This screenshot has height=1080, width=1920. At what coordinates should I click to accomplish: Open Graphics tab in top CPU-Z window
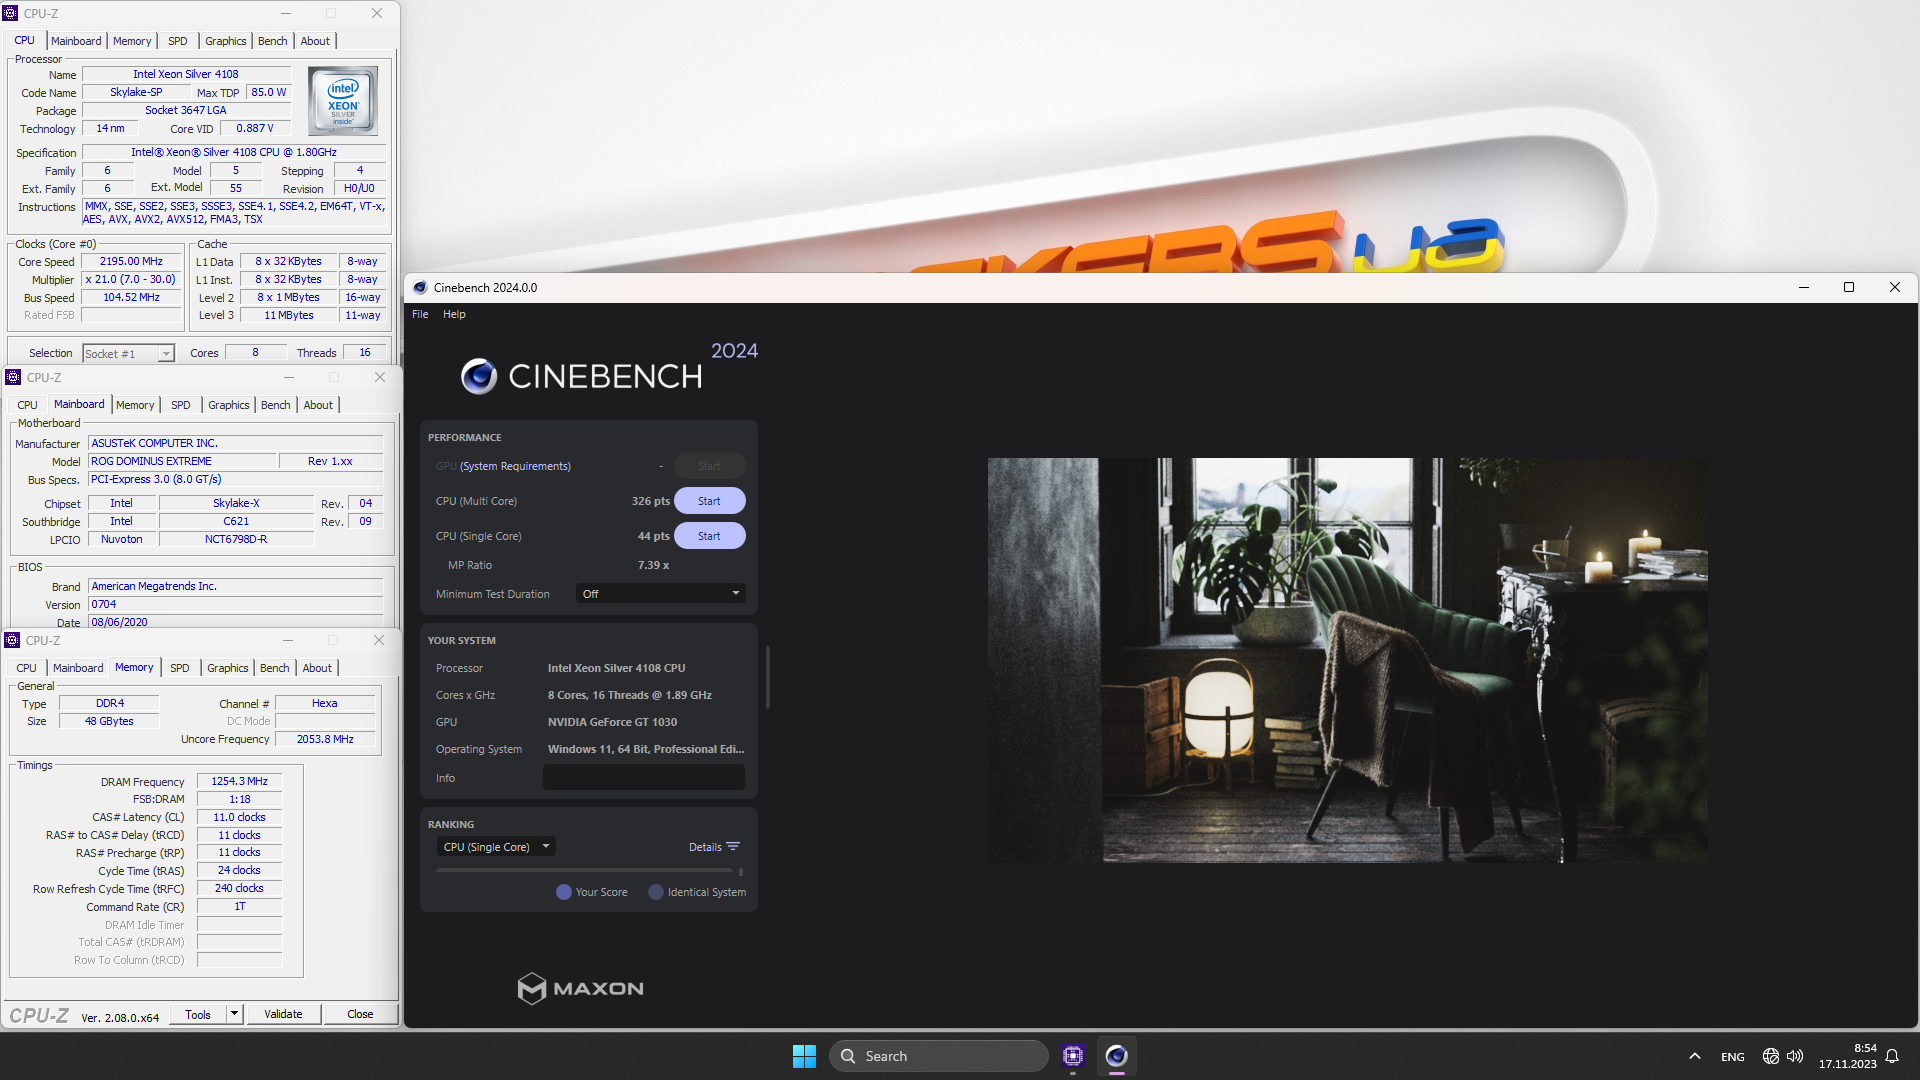tap(225, 41)
